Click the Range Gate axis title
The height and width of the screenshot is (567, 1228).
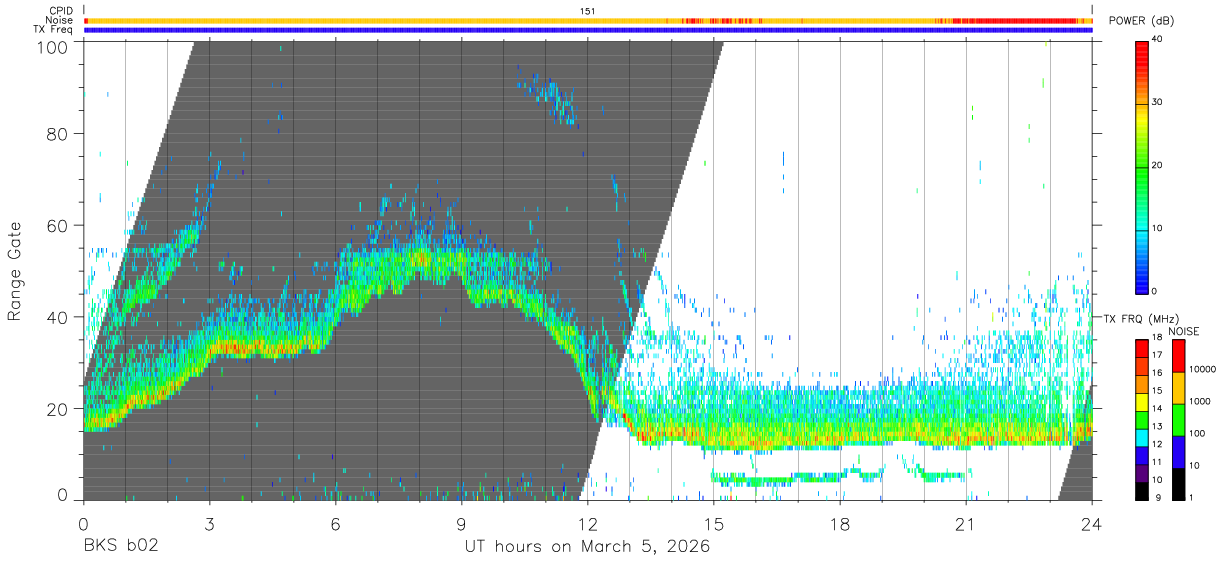coord(15,271)
